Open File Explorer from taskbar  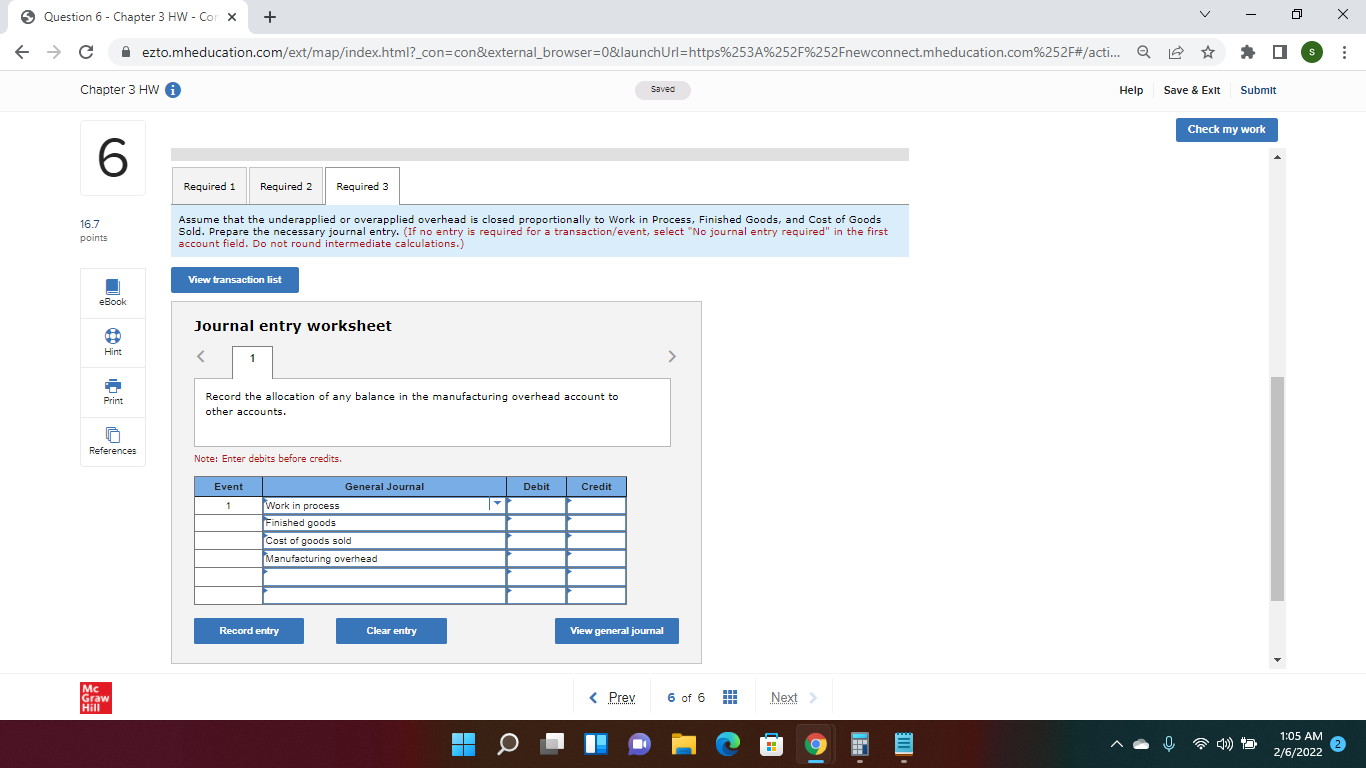(684, 744)
